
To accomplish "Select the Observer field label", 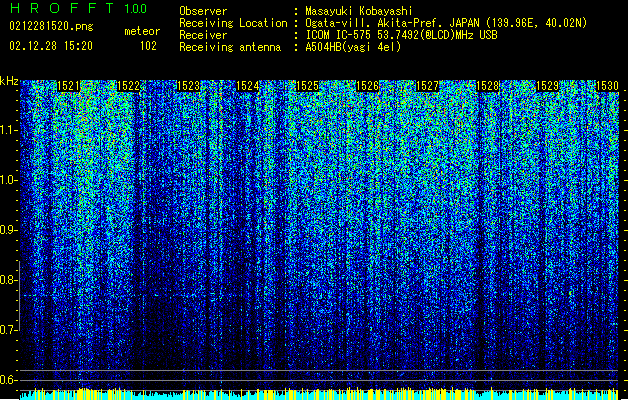I will (x=203, y=11).
